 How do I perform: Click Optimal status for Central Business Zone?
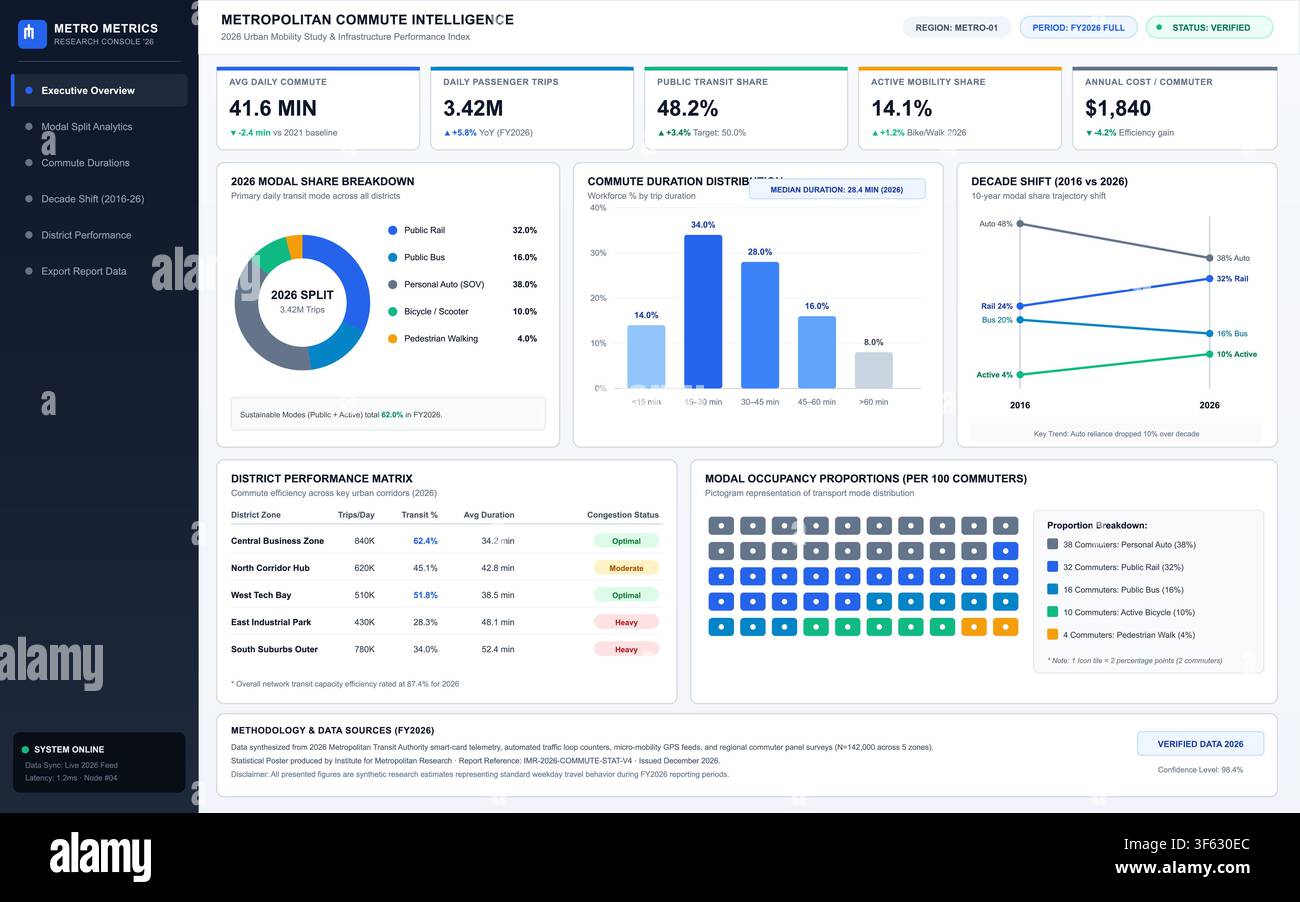click(x=626, y=541)
